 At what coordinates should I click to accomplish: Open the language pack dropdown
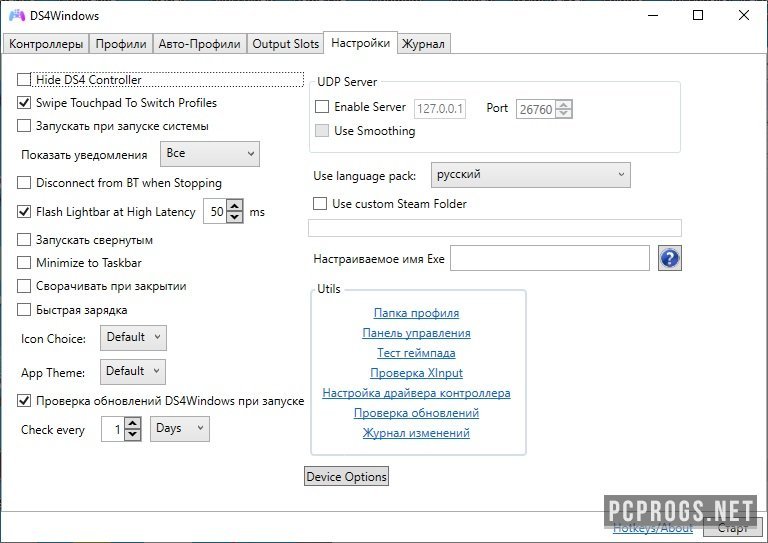[530, 175]
